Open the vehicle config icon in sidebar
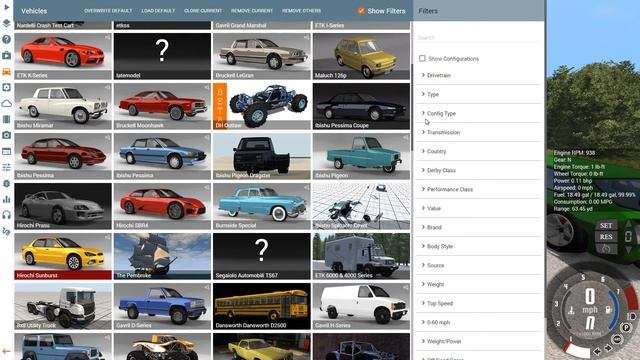The image size is (640, 360). (x=7, y=87)
